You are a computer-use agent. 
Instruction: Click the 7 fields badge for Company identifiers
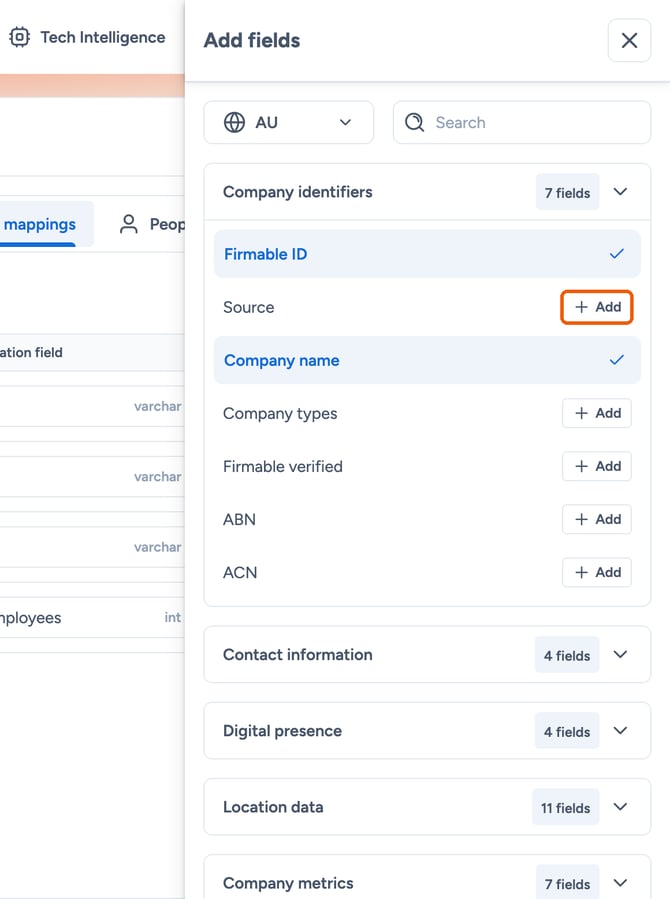pyautogui.click(x=567, y=193)
